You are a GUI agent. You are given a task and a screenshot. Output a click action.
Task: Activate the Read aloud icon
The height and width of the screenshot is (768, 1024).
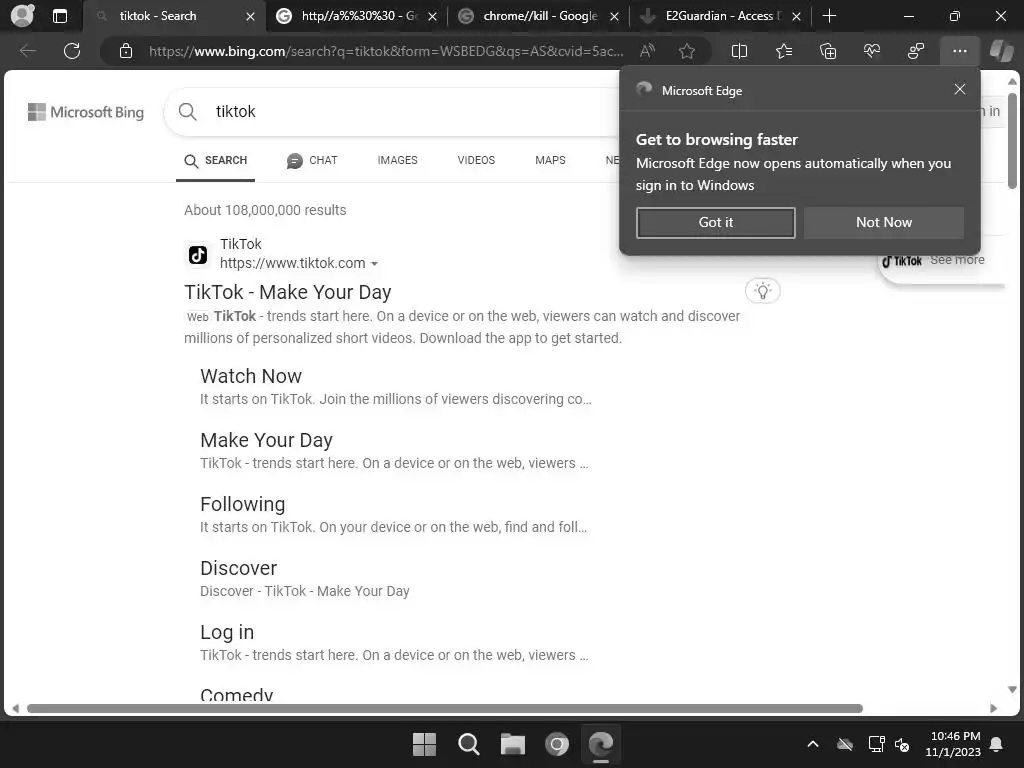(x=647, y=51)
